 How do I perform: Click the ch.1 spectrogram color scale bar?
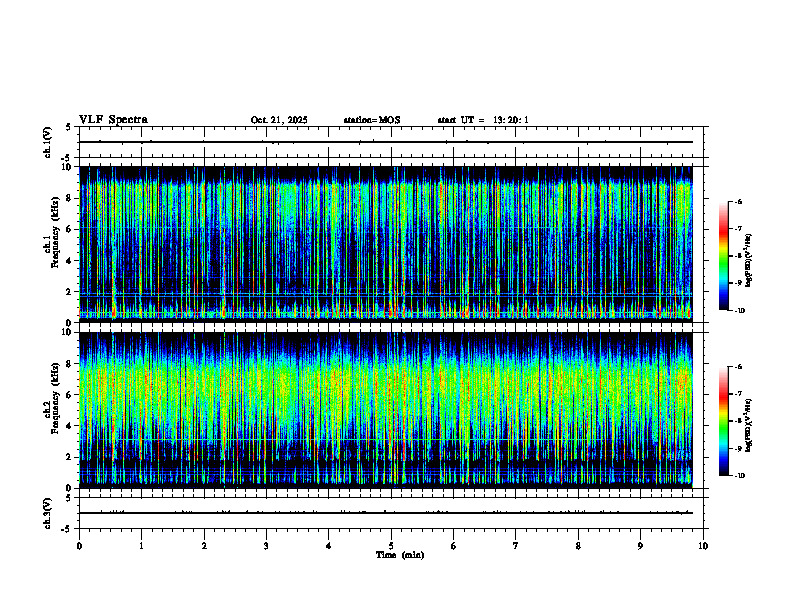pos(724,256)
